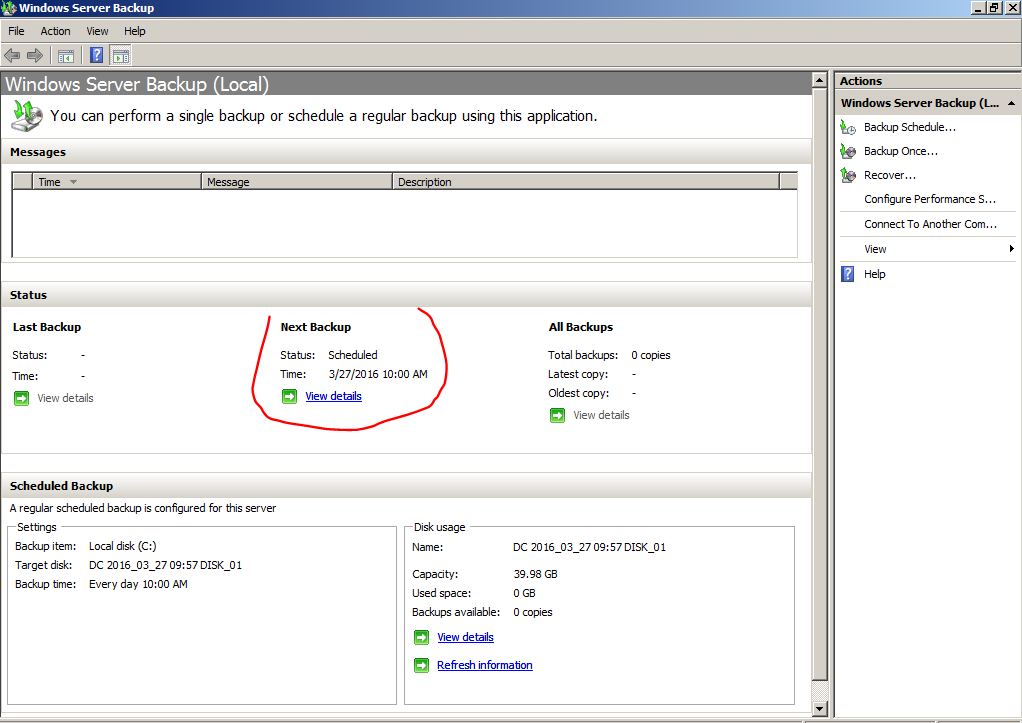Image resolution: width=1022 pixels, height=723 pixels.
Task: Toggle the Show/Hide Action Pane toolbar icon
Action: [x=121, y=56]
